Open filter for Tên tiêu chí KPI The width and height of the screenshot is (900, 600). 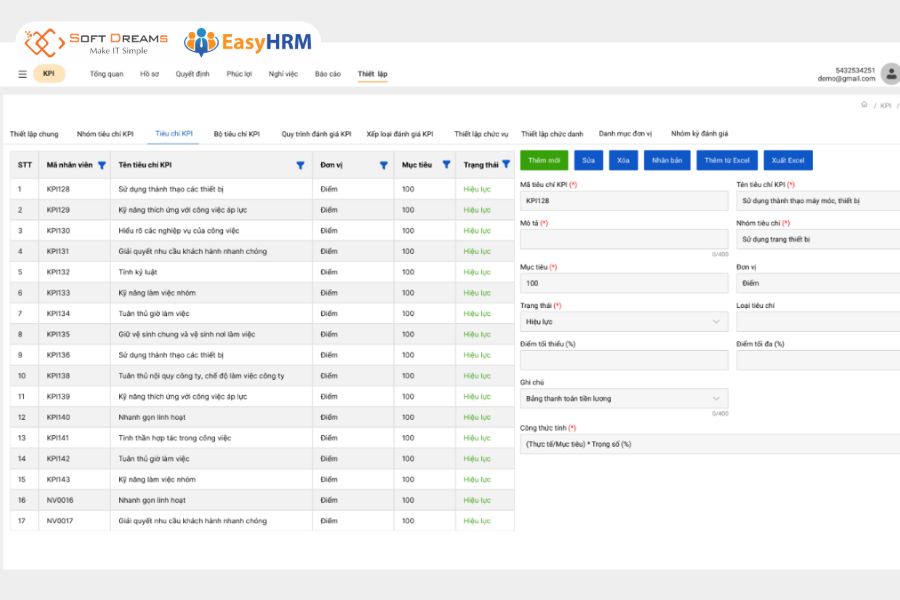coord(300,165)
